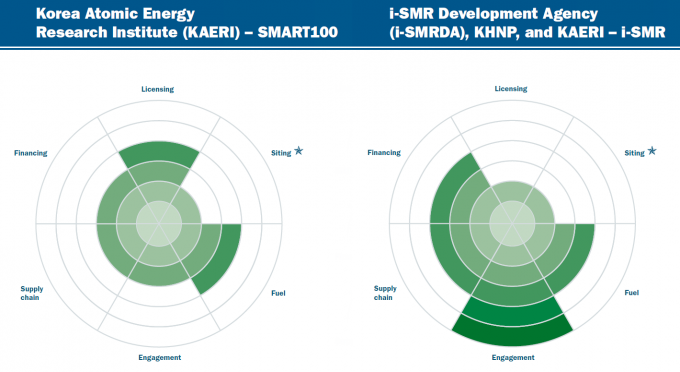Select the Licensing label on i-SMR chart
The image size is (680, 372).
click(x=511, y=89)
